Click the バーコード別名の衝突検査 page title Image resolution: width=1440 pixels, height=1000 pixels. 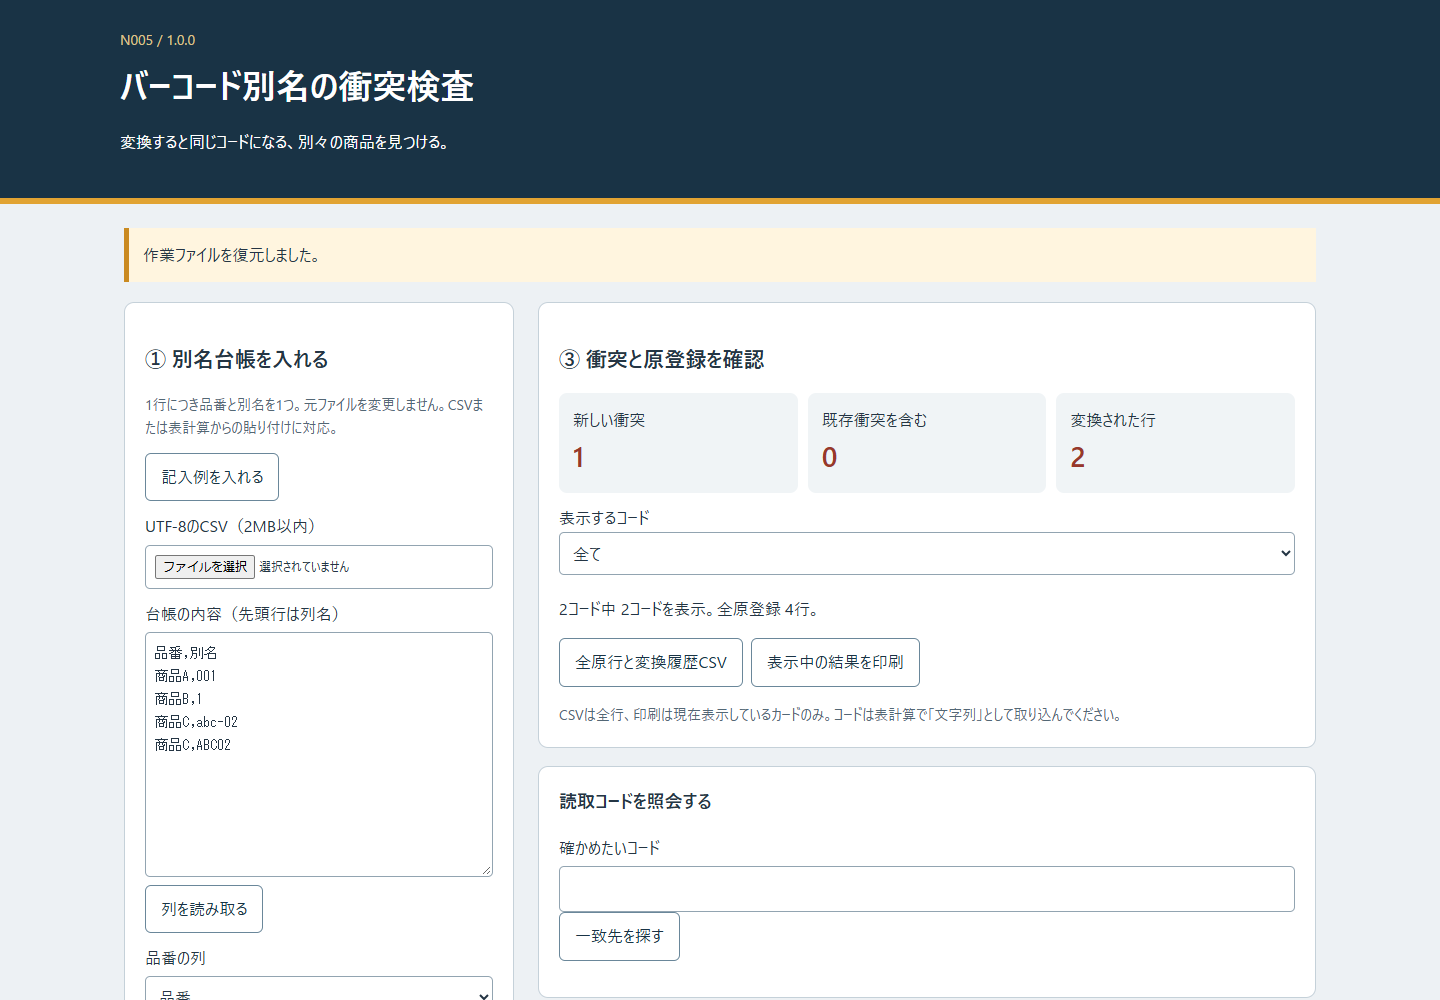(x=297, y=87)
